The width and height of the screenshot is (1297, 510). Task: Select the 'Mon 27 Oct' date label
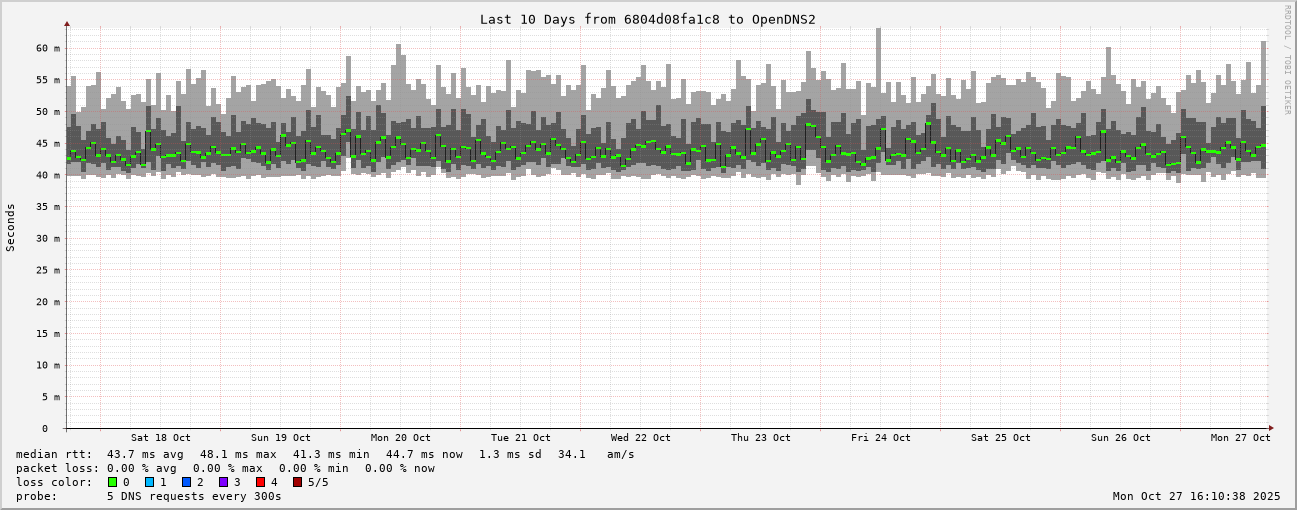tap(1240, 438)
